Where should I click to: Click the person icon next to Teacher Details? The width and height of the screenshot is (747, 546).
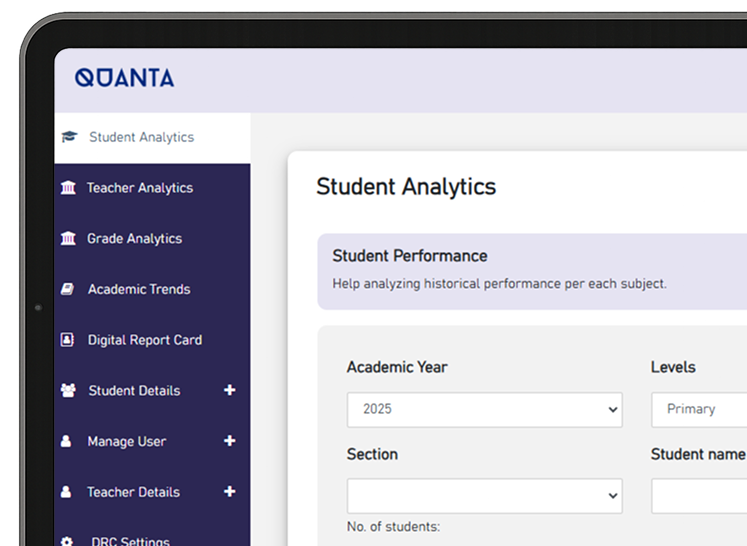click(x=66, y=492)
